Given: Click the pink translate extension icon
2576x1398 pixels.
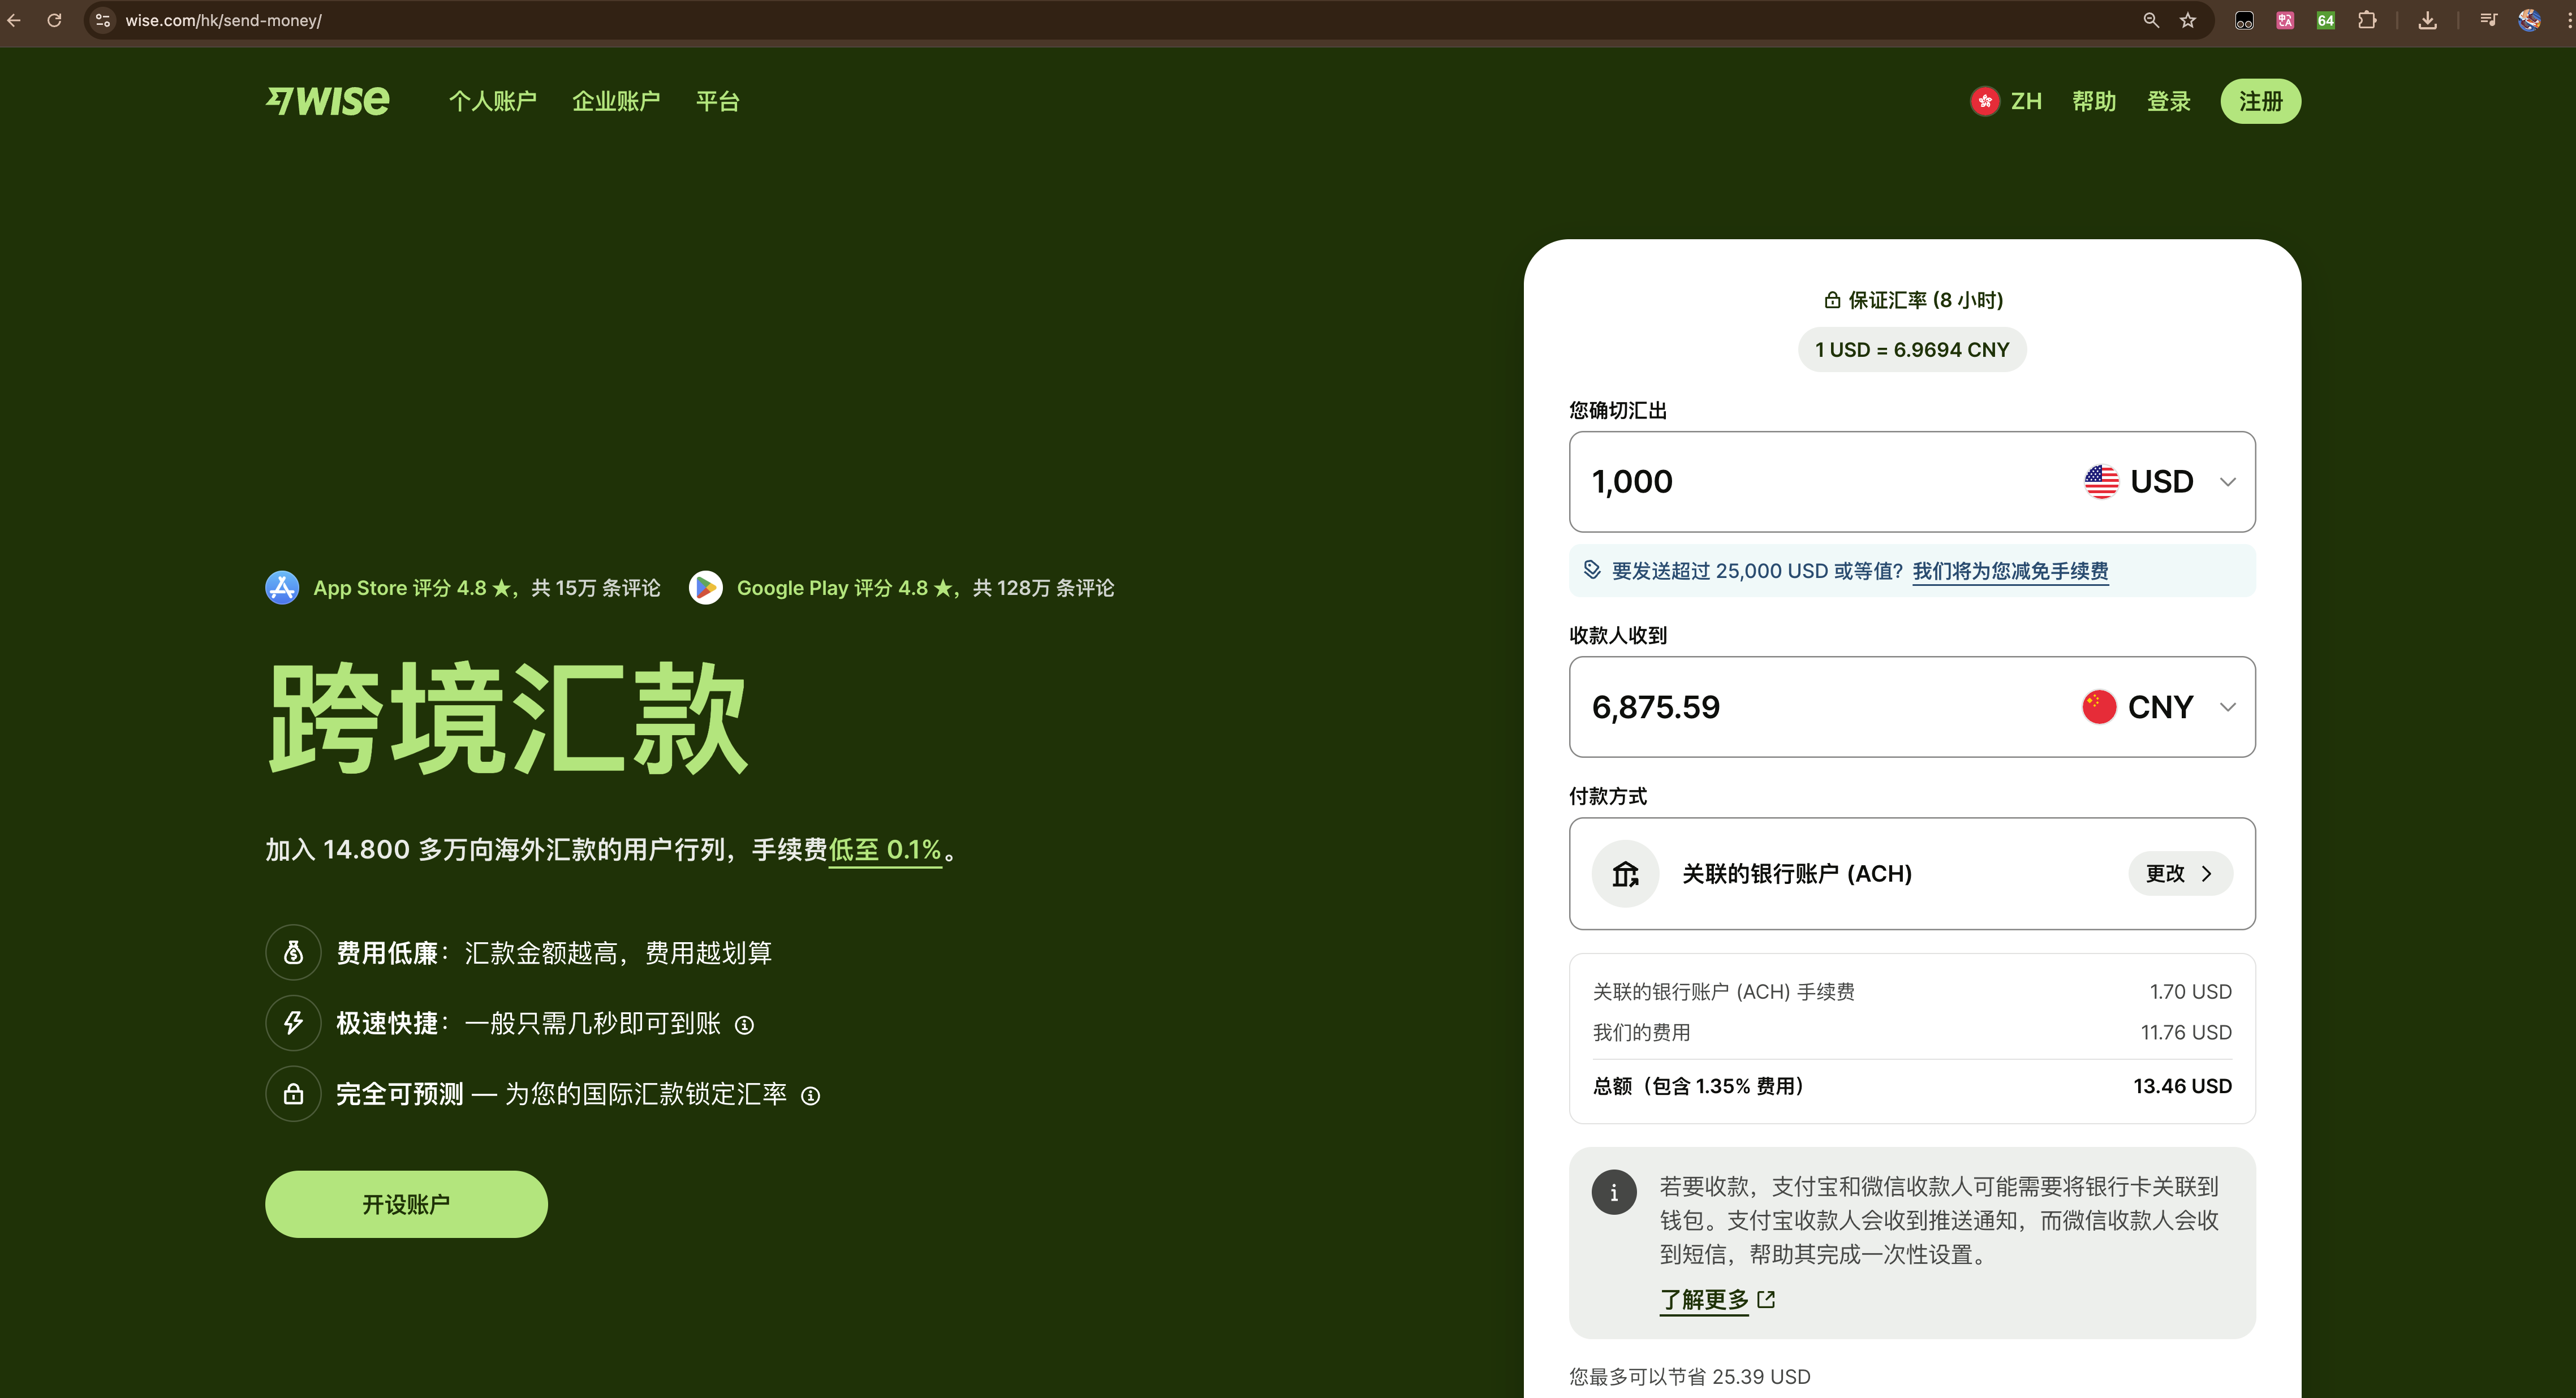Looking at the screenshot, I should coord(2285,20).
